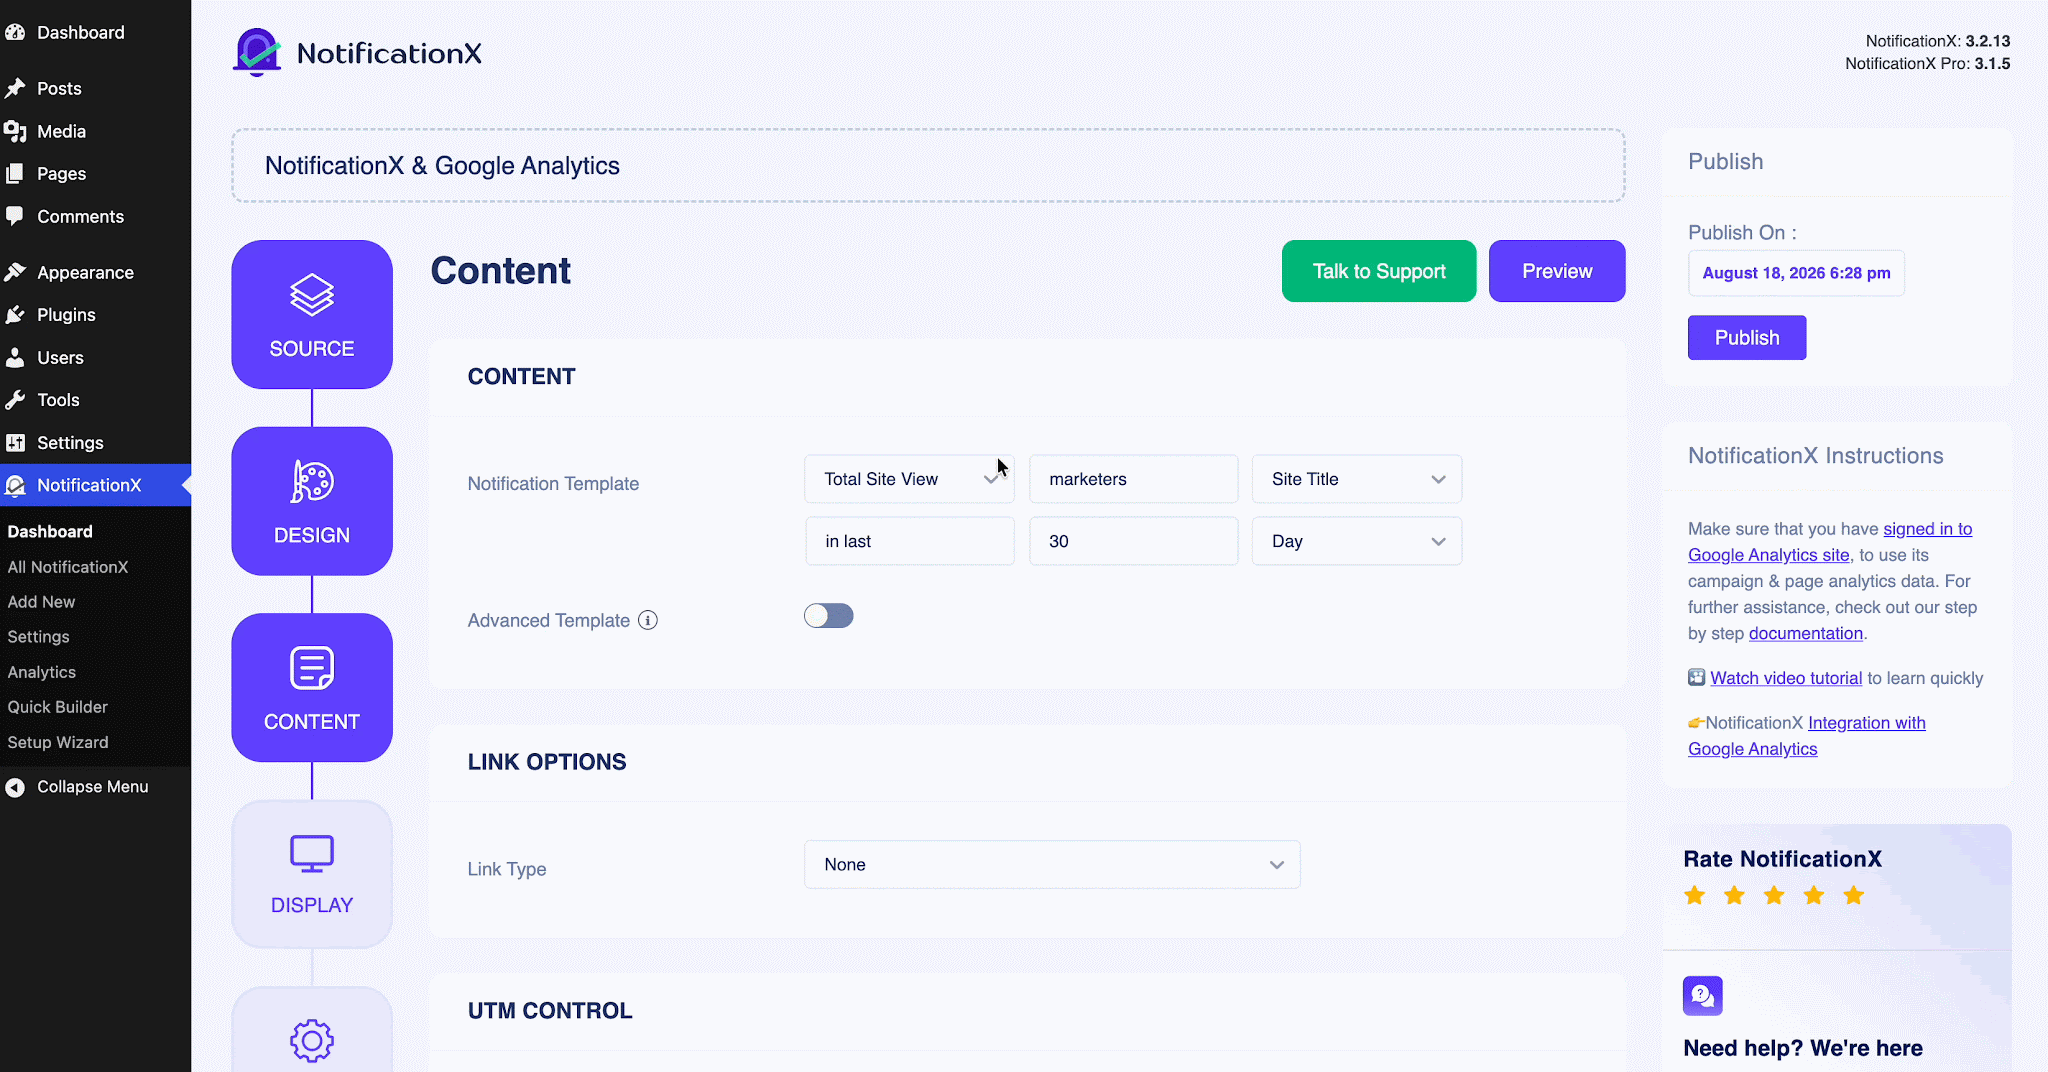Image resolution: width=2048 pixels, height=1072 pixels.
Task: Follow the Watch video tutorial link
Action: tap(1786, 678)
